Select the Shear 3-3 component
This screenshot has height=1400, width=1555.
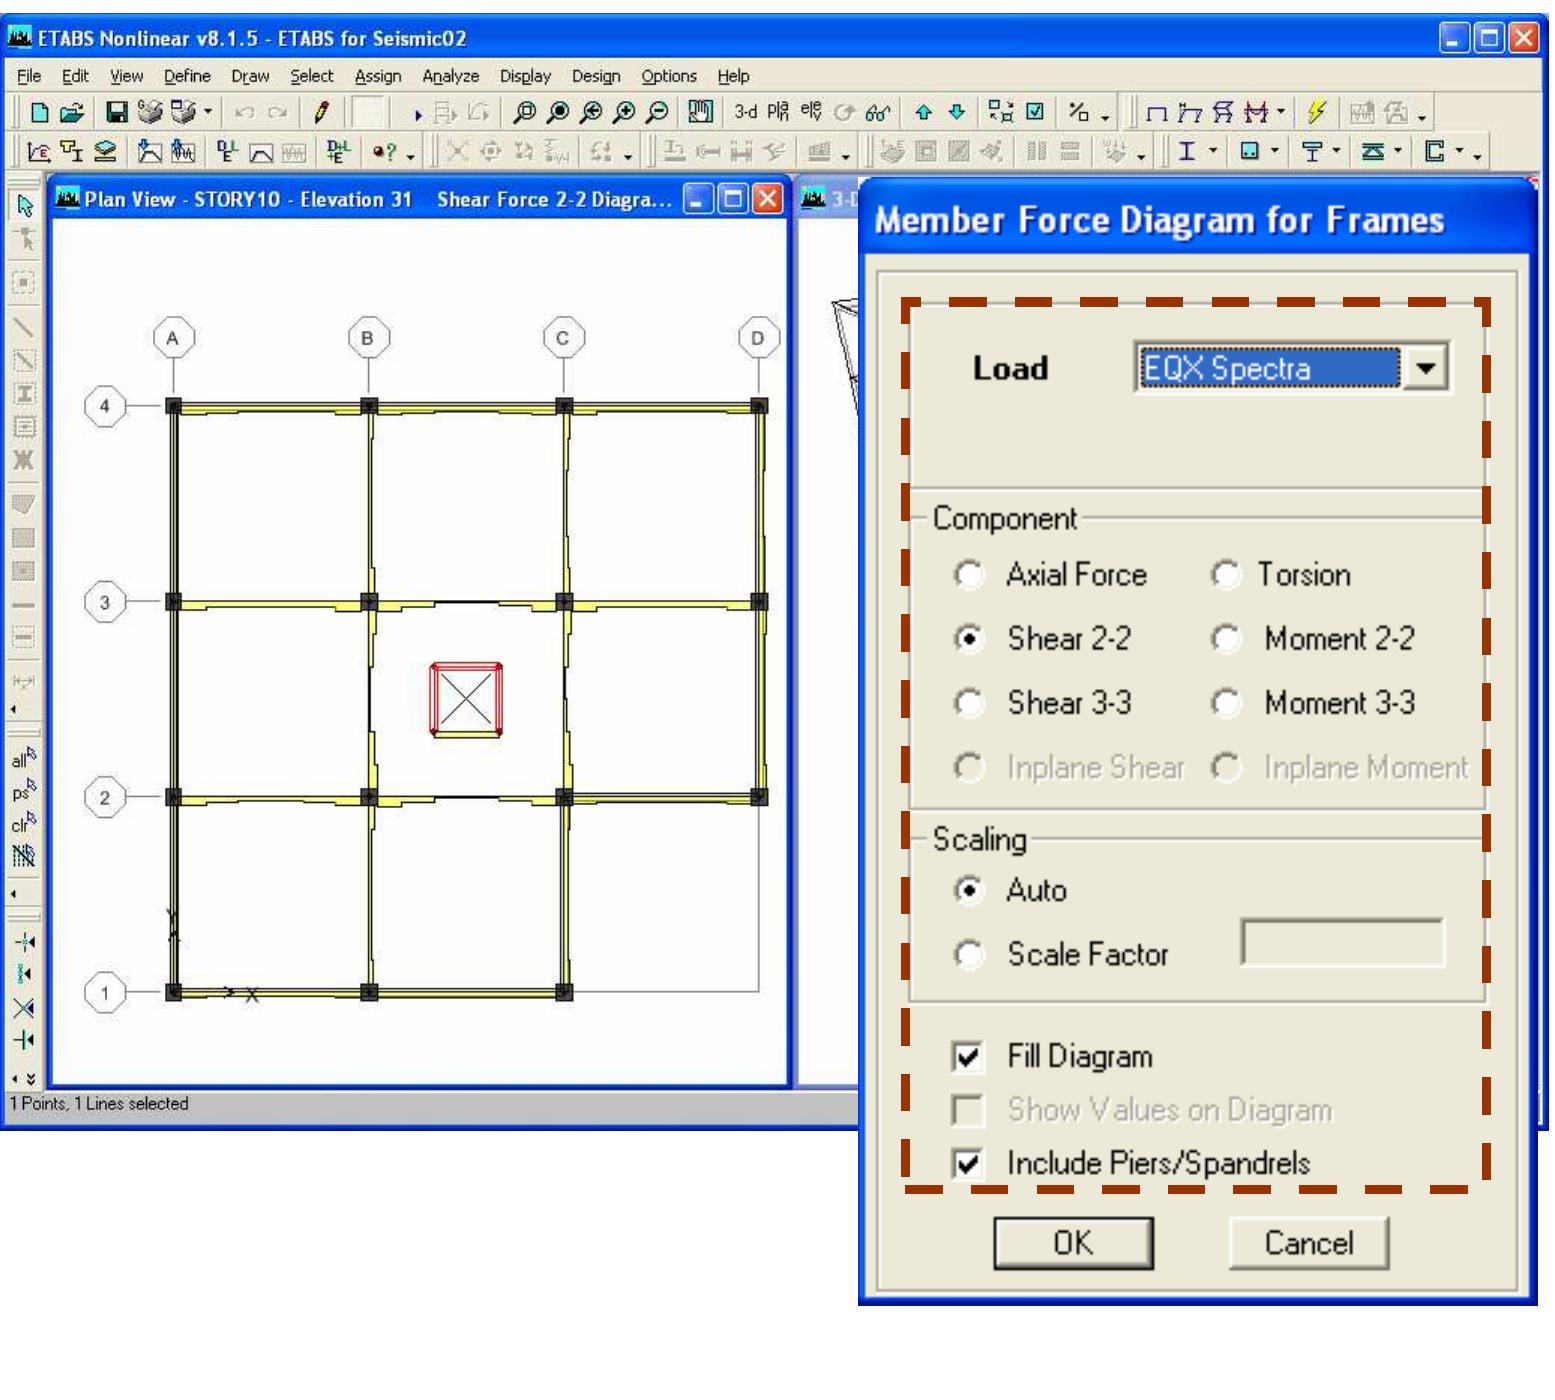(968, 703)
